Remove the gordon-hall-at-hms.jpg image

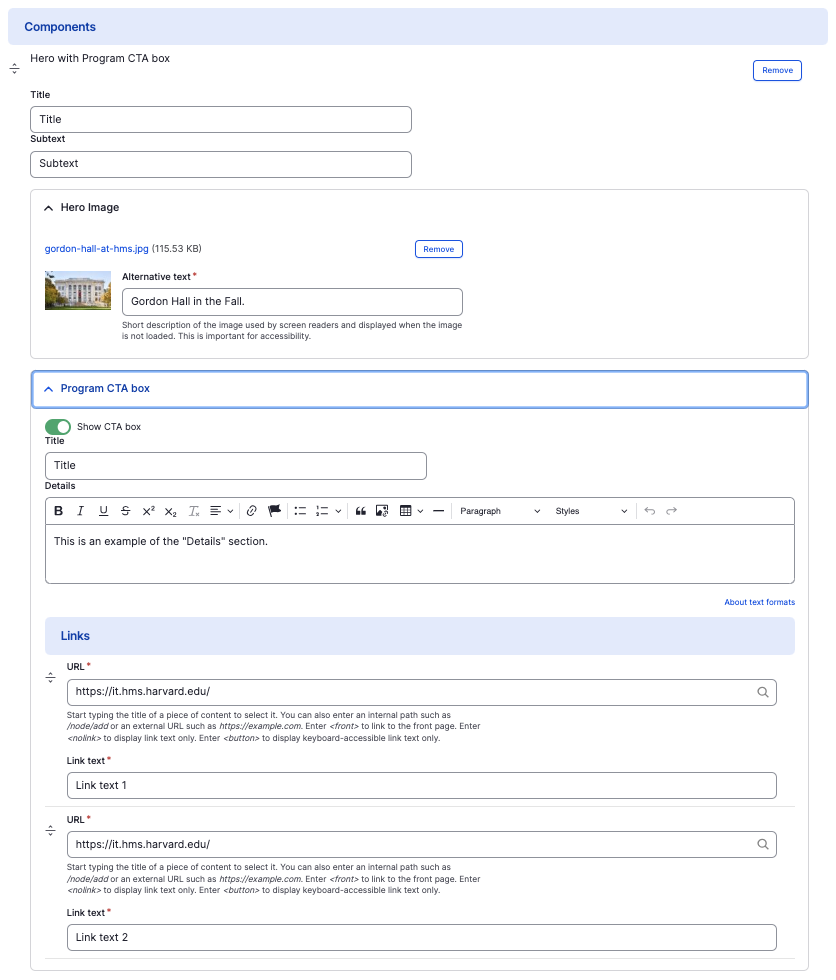(x=438, y=249)
